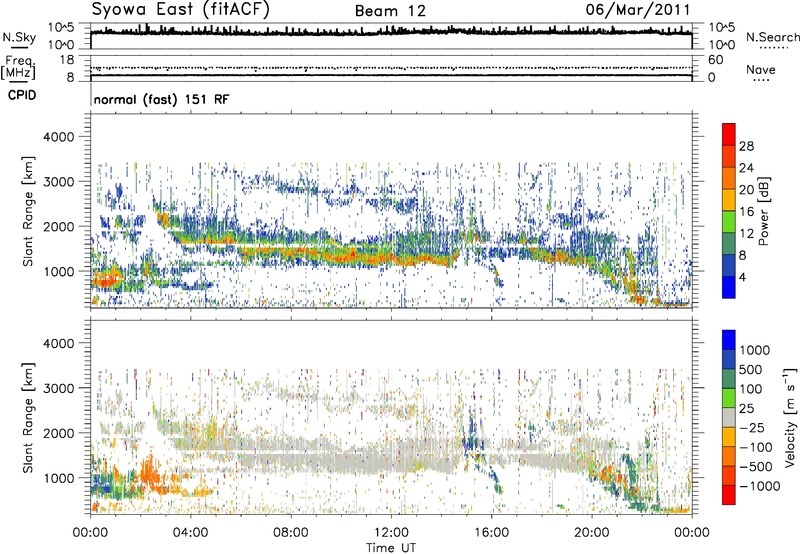Click the 'Nave' legend label
Screen dimensions: 800x554
click(x=761, y=69)
